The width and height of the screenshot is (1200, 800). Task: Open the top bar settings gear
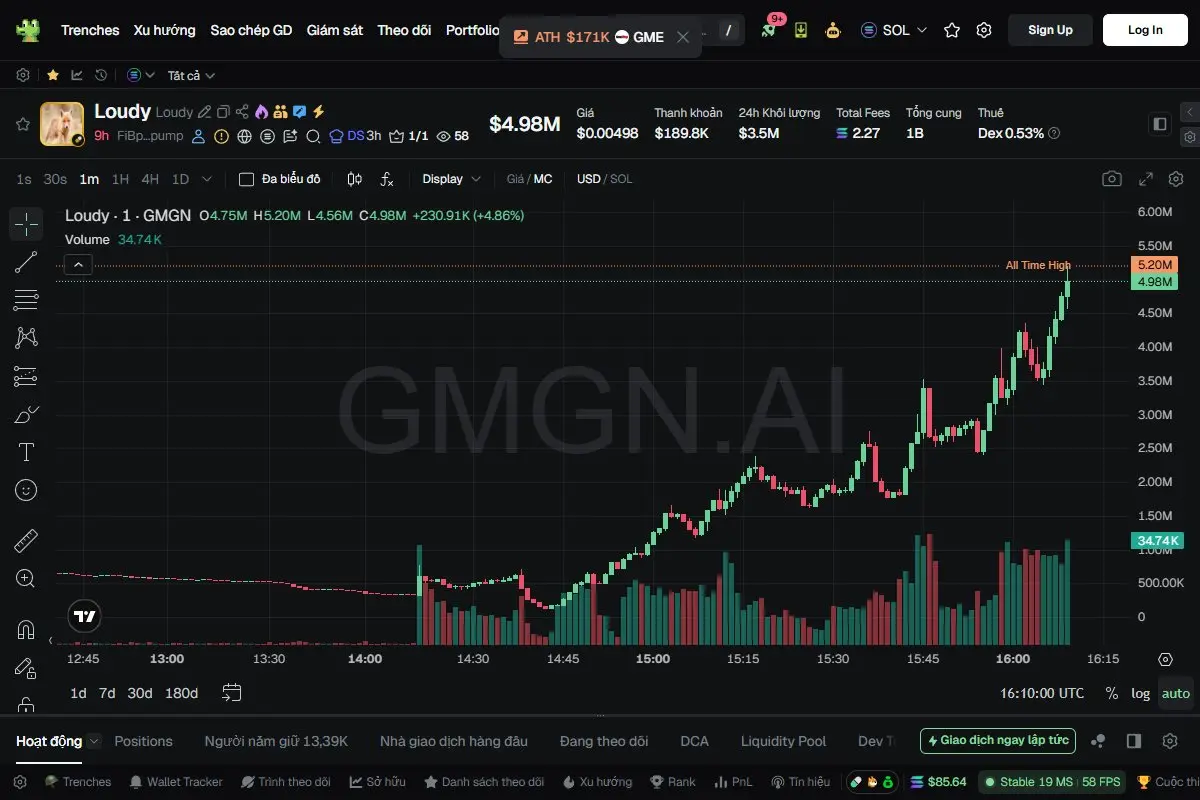pyautogui.click(x=984, y=30)
